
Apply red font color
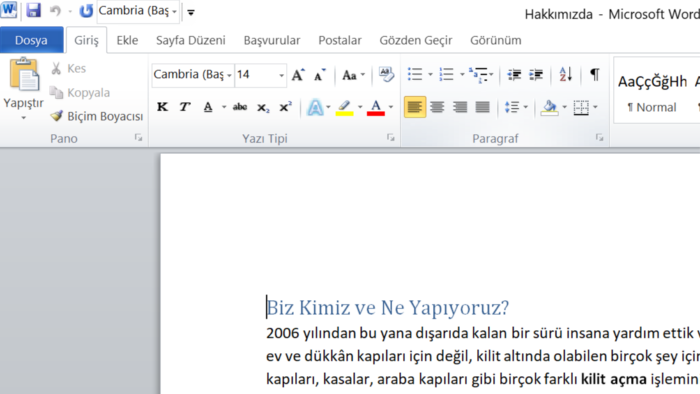tap(375, 108)
